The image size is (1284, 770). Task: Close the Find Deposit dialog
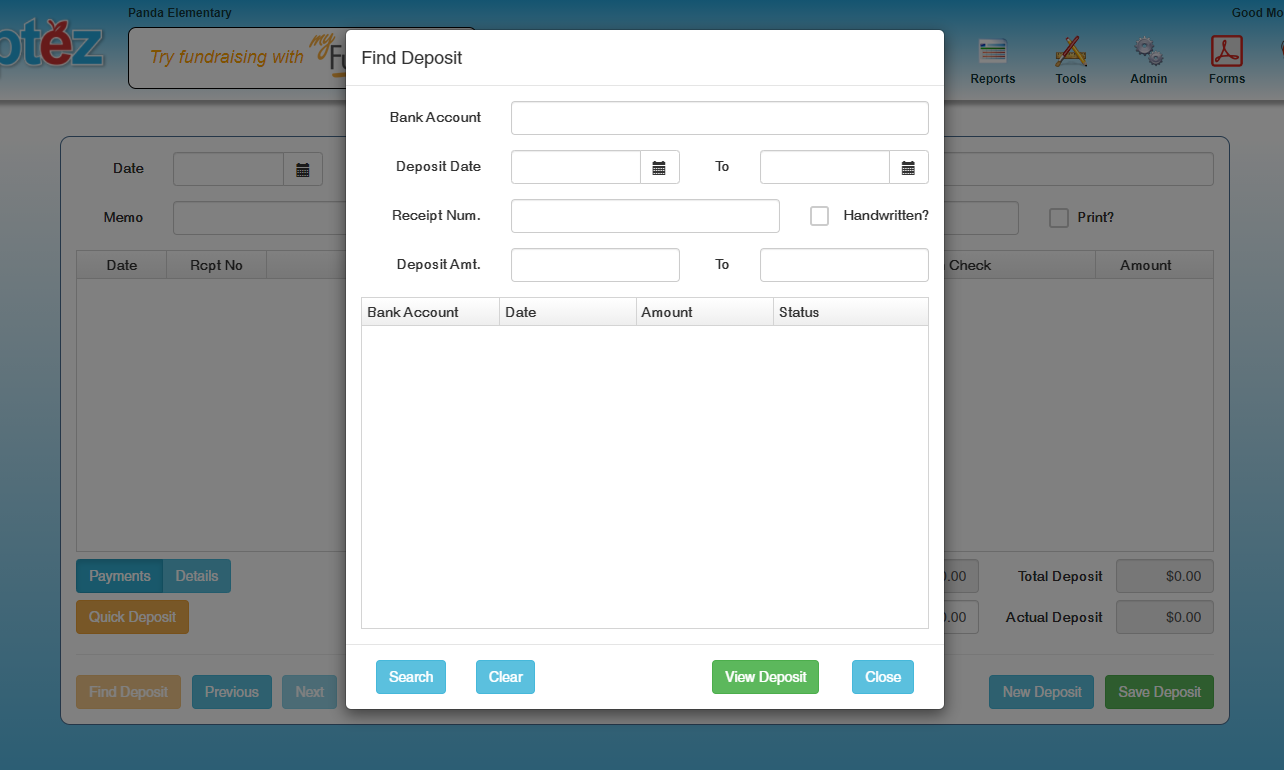(x=882, y=677)
